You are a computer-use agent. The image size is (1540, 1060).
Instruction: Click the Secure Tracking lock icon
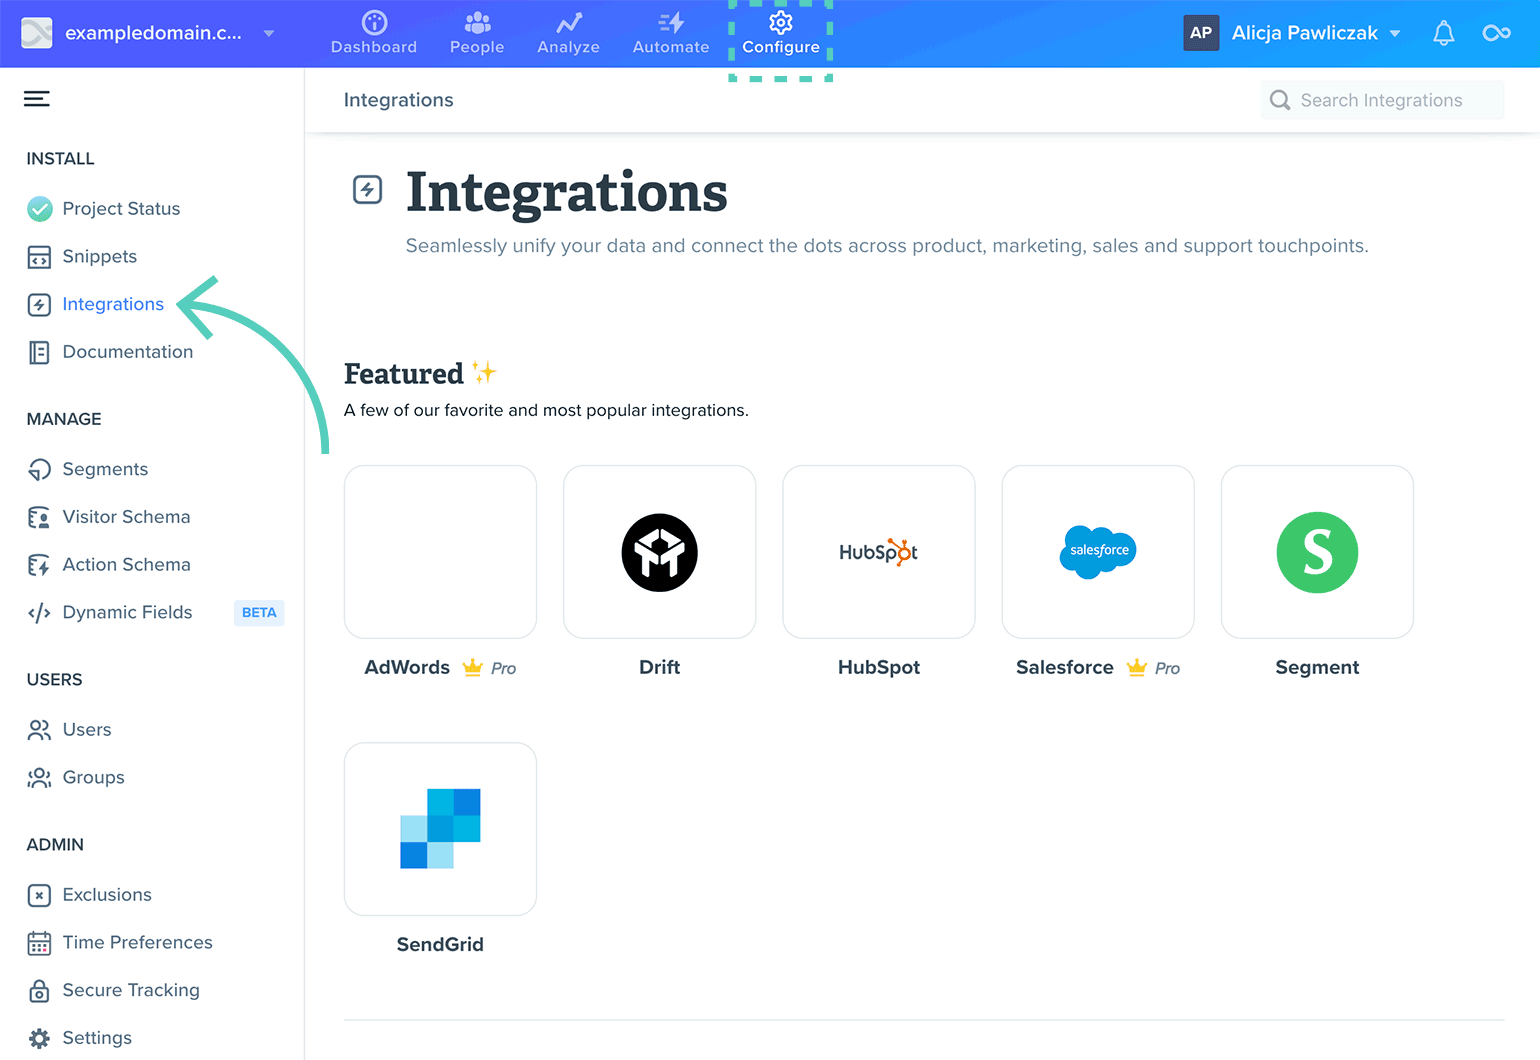click(x=39, y=991)
